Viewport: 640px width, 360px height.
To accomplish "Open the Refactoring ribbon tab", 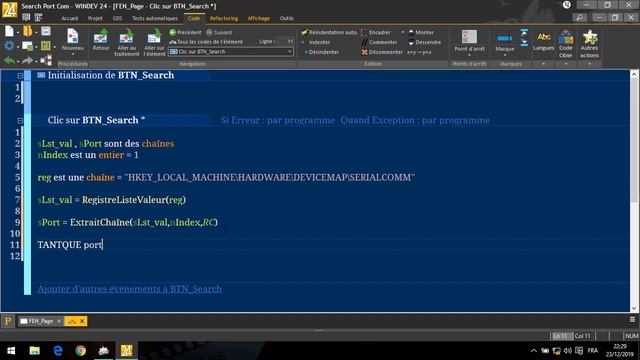I will coord(224,18).
